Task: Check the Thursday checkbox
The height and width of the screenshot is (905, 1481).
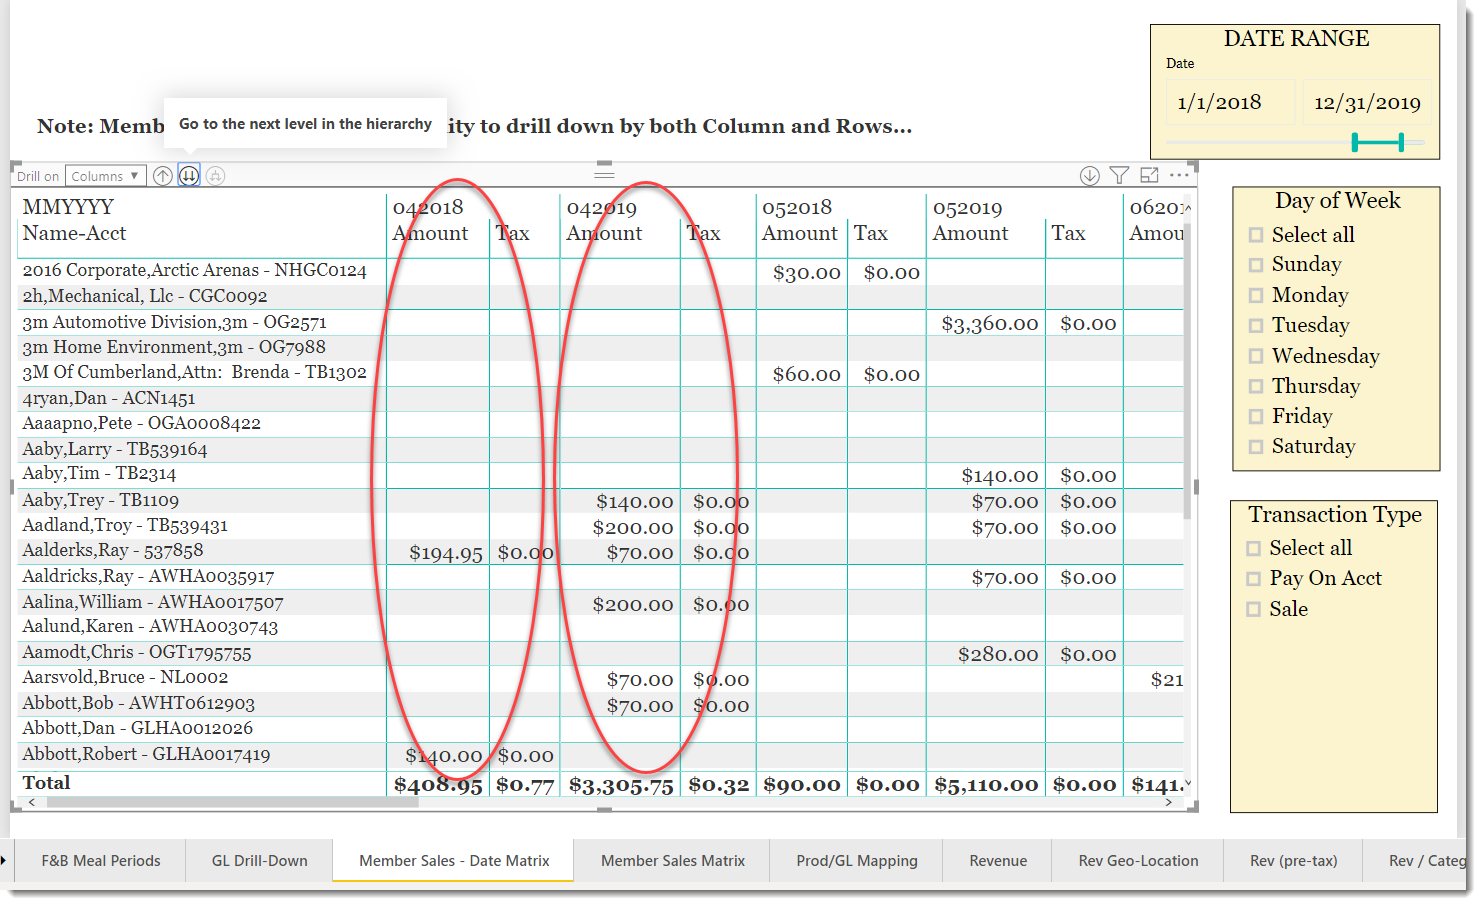Action: [1256, 386]
